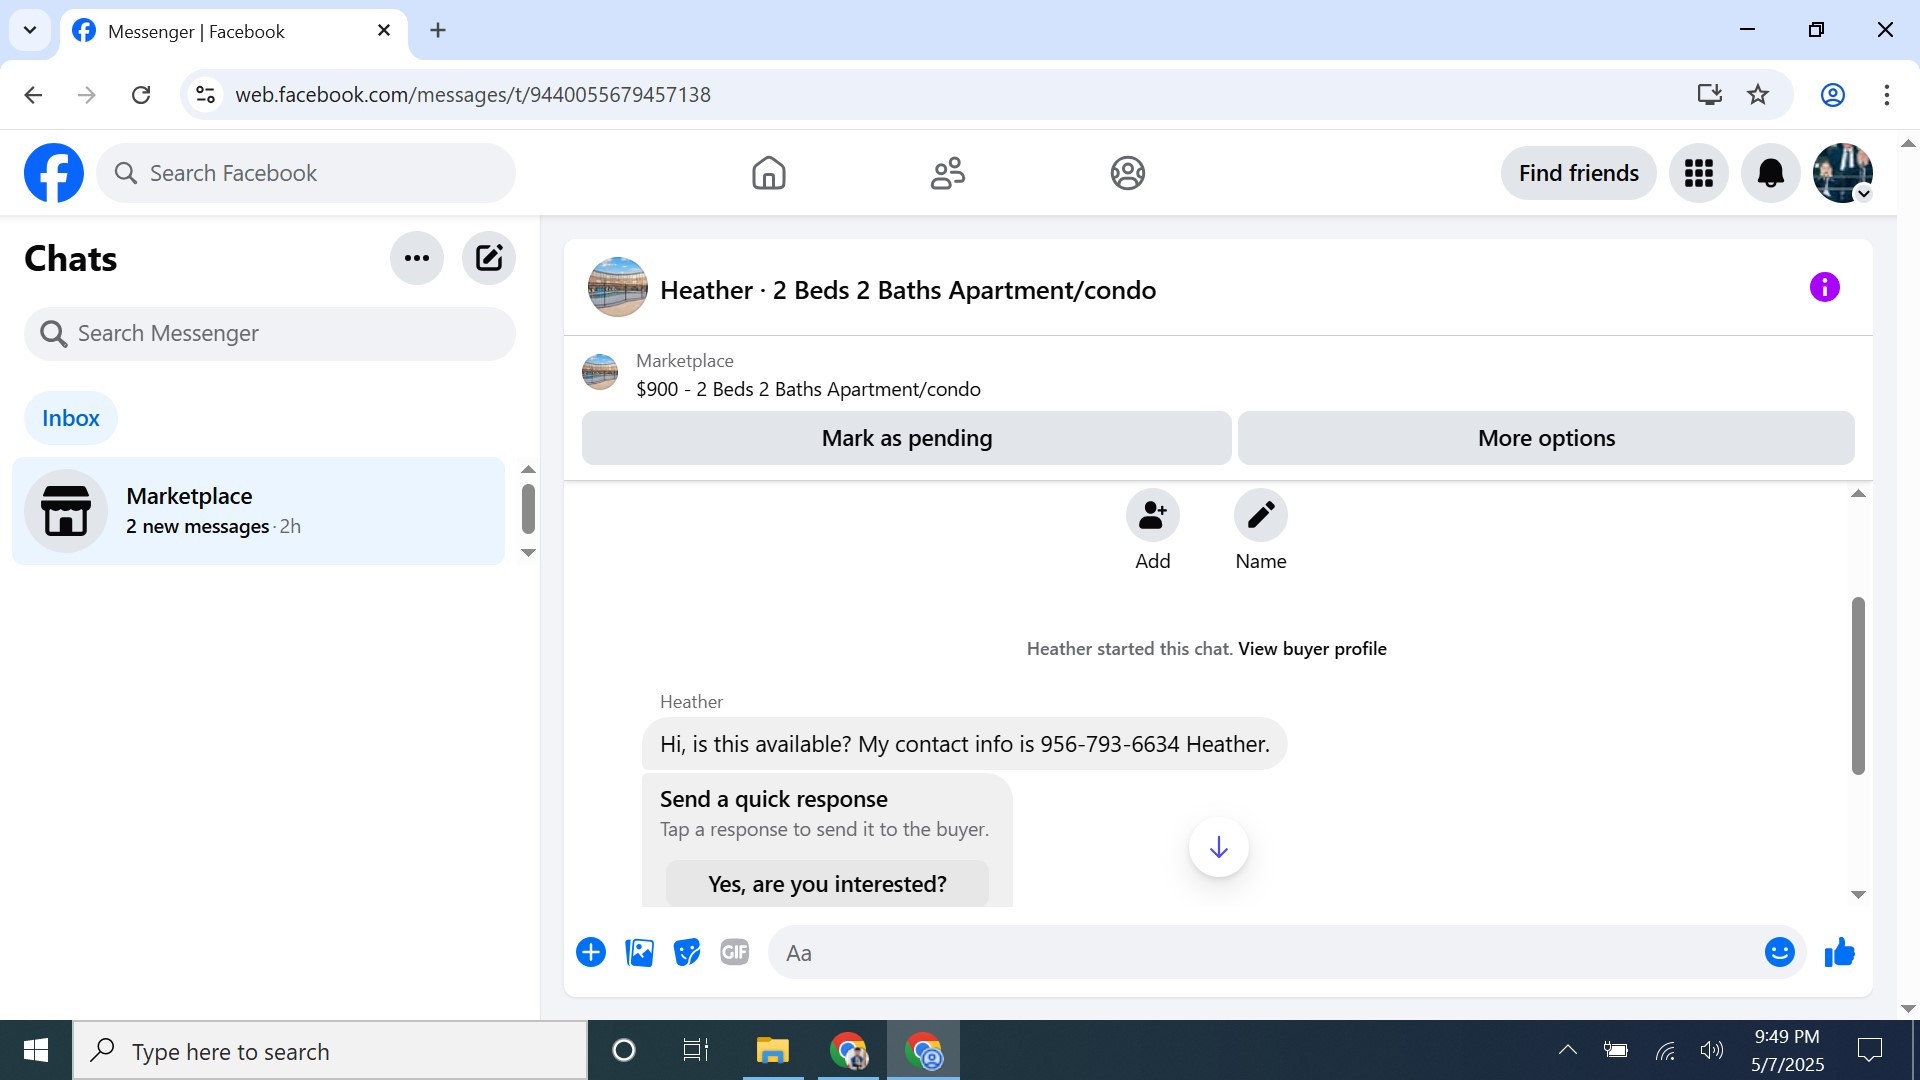Screen dimensions: 1920x1080
Task: Click the Name edit pencil icon
Action: click(1260, 515)
